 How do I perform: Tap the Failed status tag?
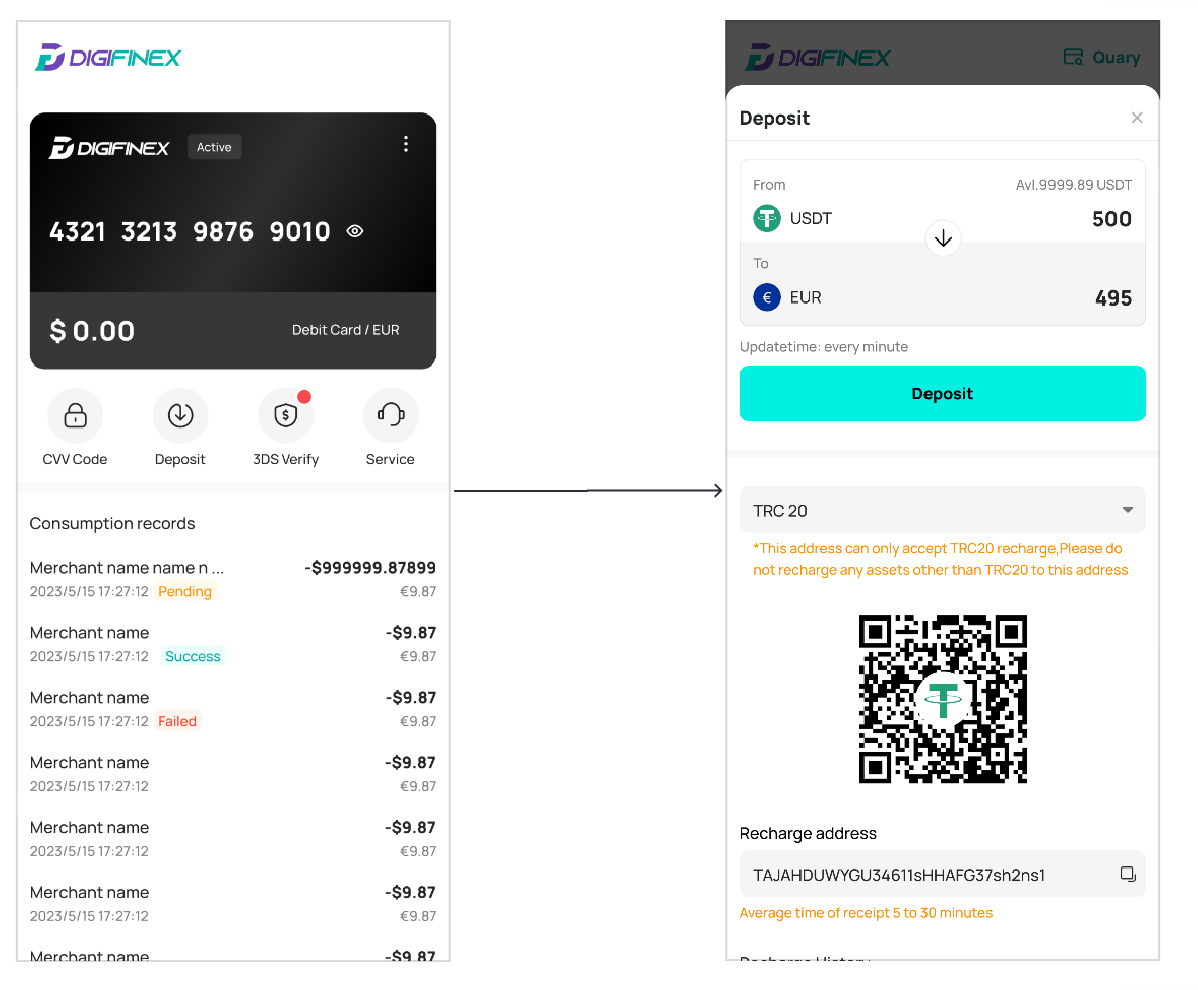(177, 721)
